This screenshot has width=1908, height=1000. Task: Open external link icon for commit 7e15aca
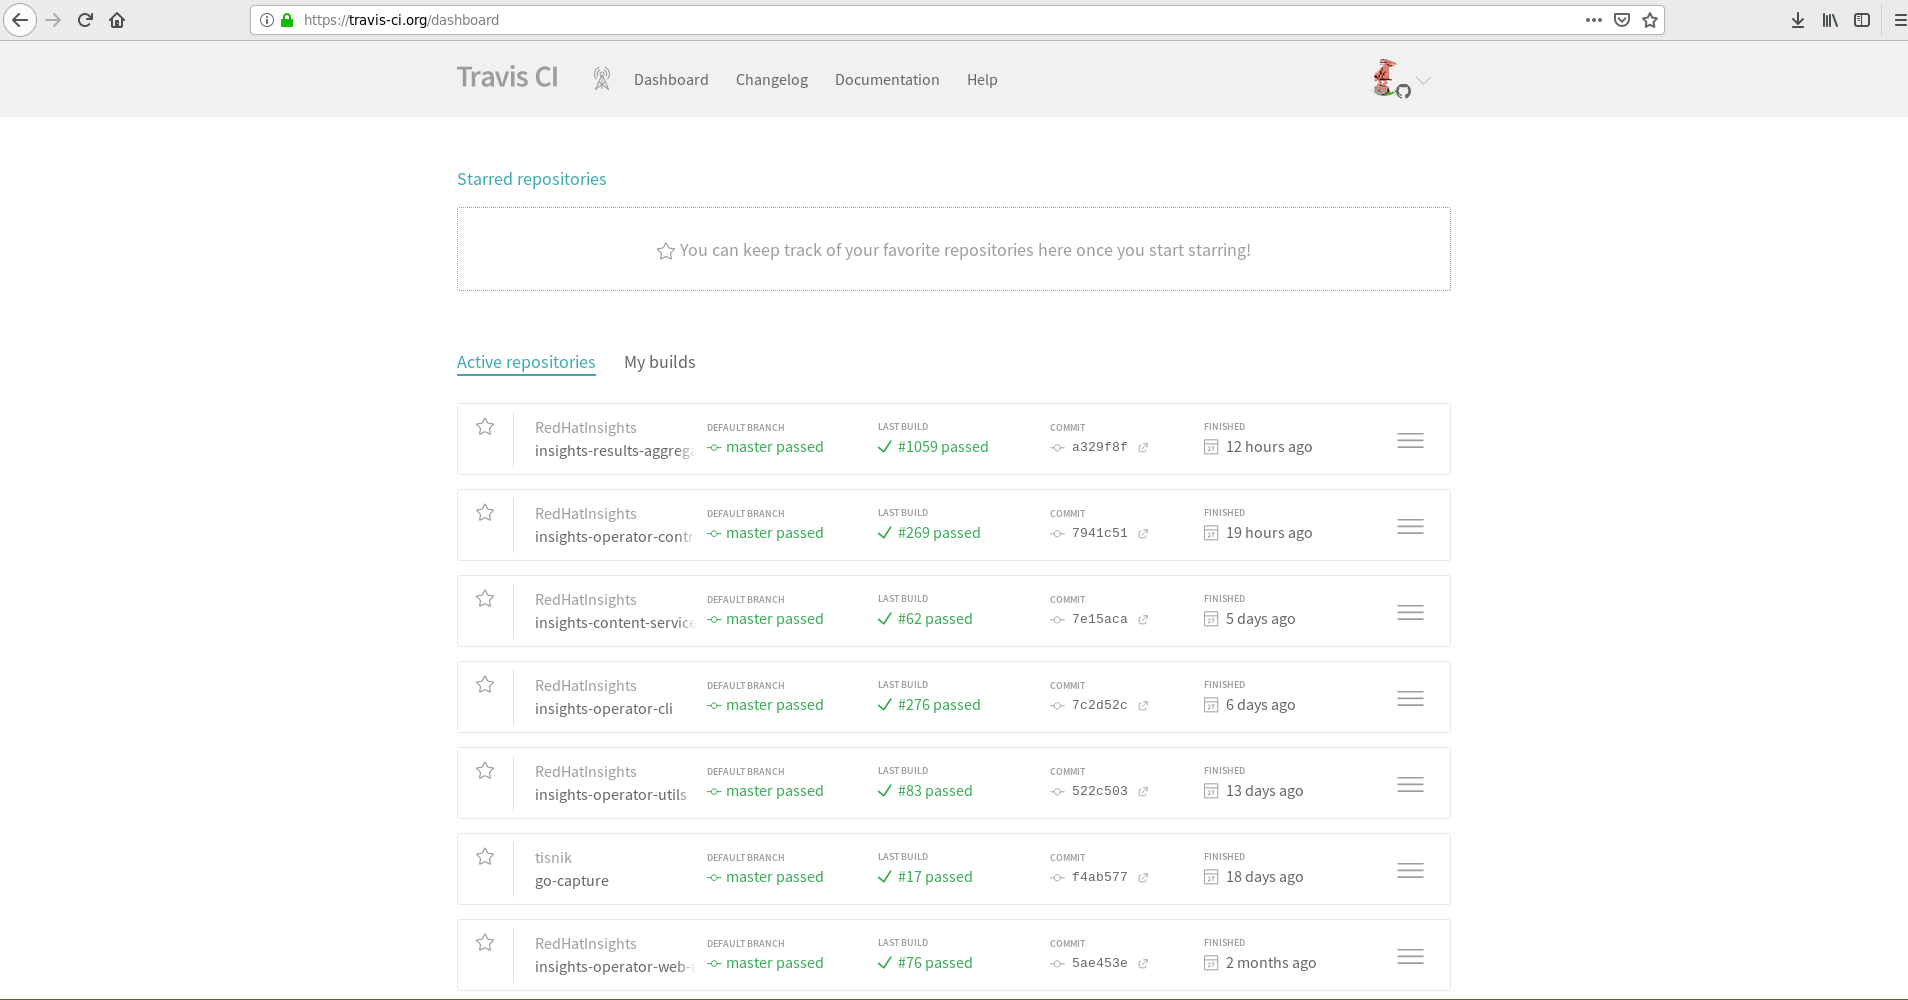pyautogui.click(x=1143, y=620)
